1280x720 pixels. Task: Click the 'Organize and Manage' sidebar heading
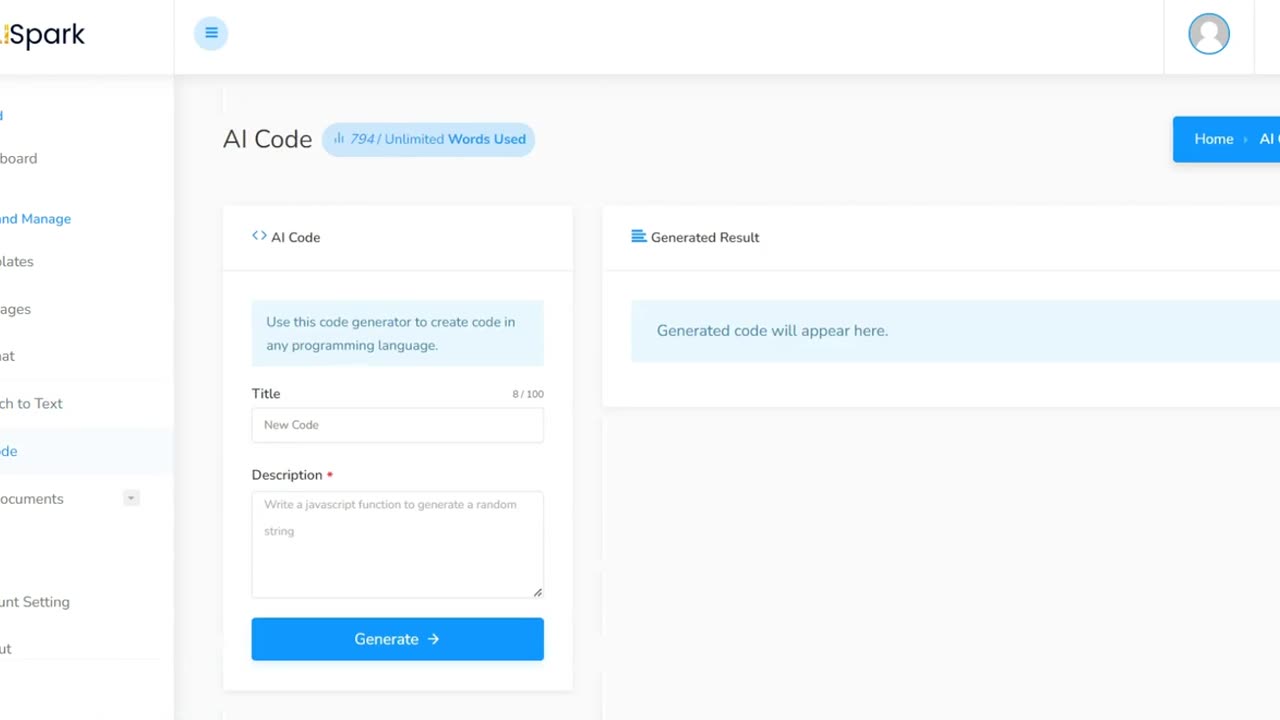(35, 219)
